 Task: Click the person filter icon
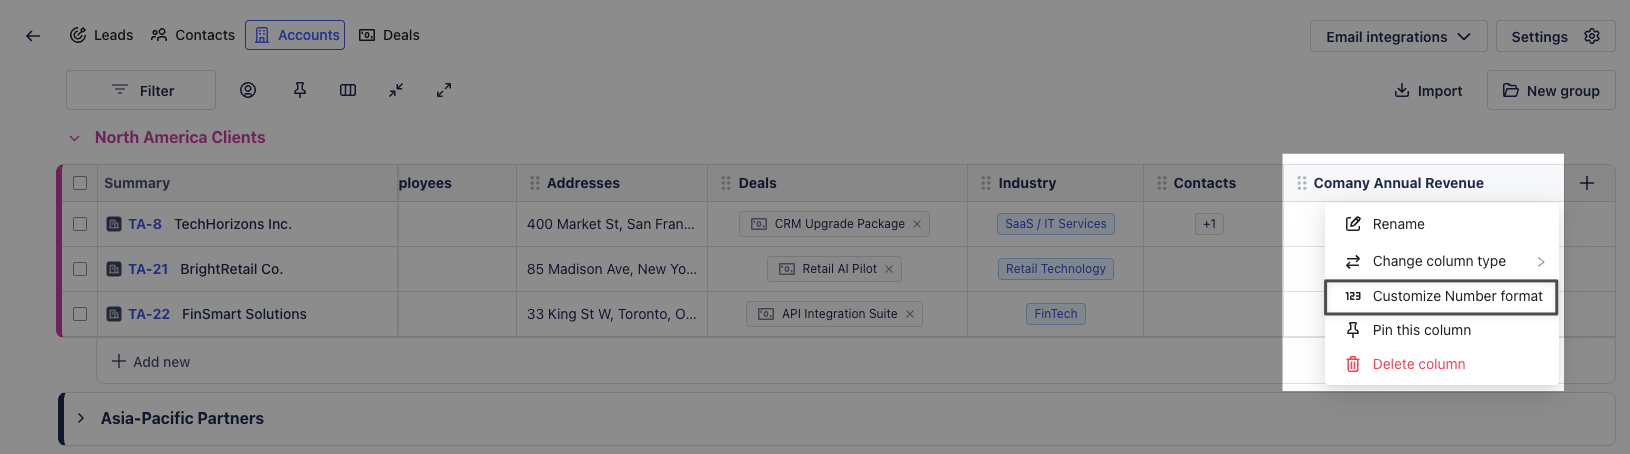point(248,90)
